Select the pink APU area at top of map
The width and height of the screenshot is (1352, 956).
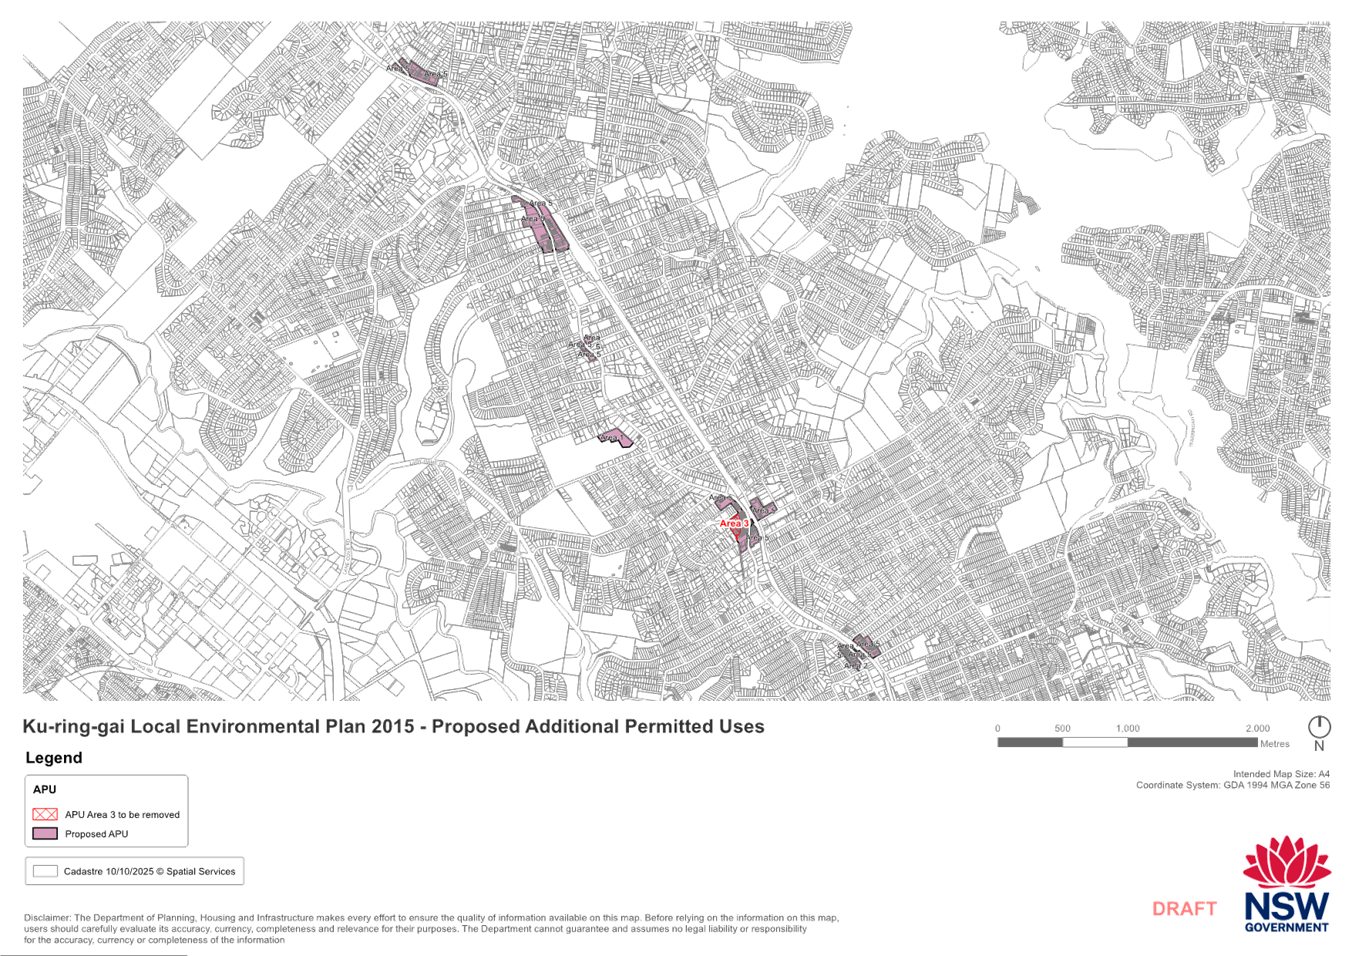pyautogui.click(x=418, y=72)
